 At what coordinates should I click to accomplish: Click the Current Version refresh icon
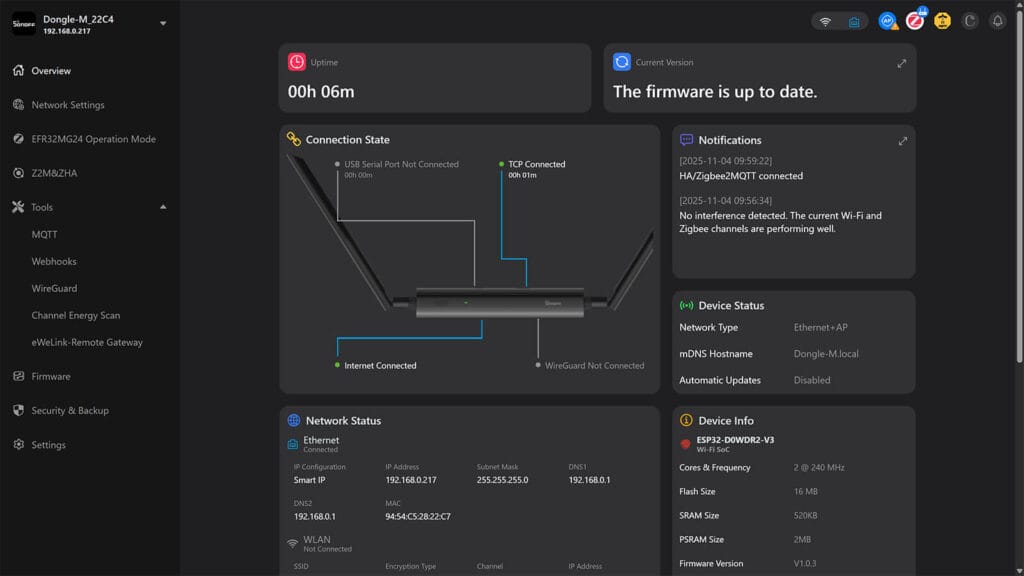[622, 62]
